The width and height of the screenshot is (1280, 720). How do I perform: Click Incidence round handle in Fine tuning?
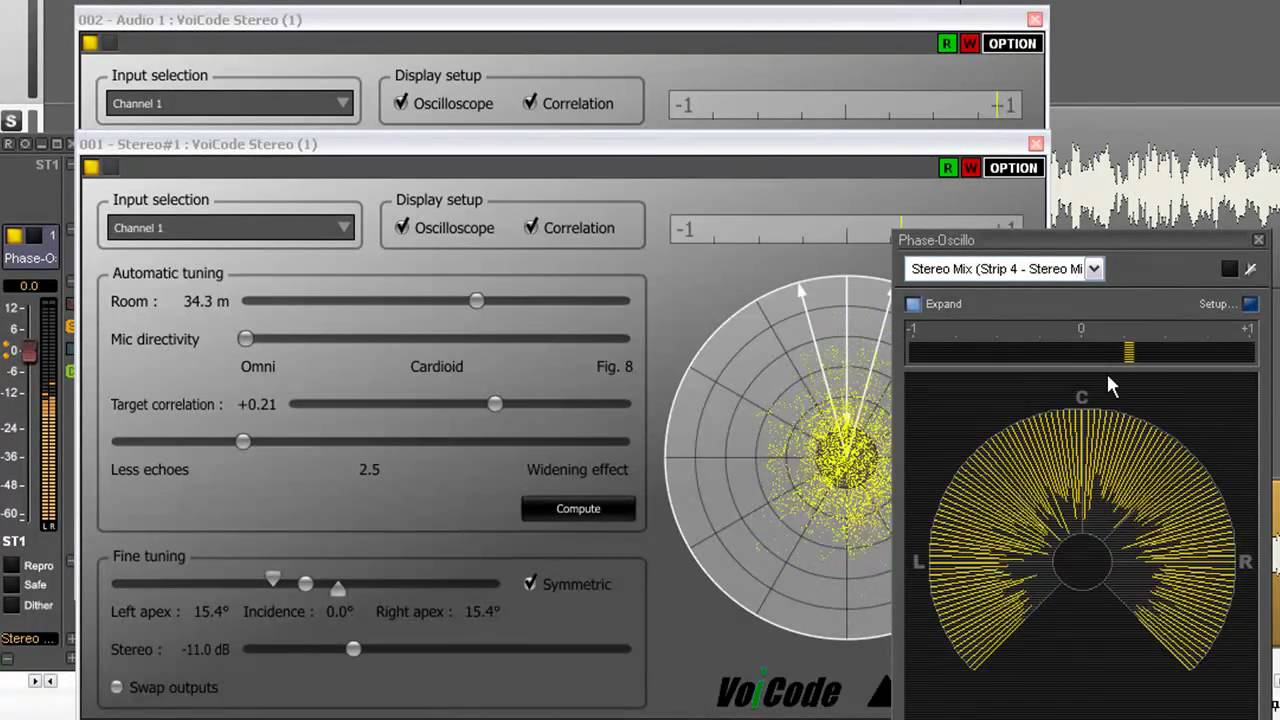tap(306, 583)
